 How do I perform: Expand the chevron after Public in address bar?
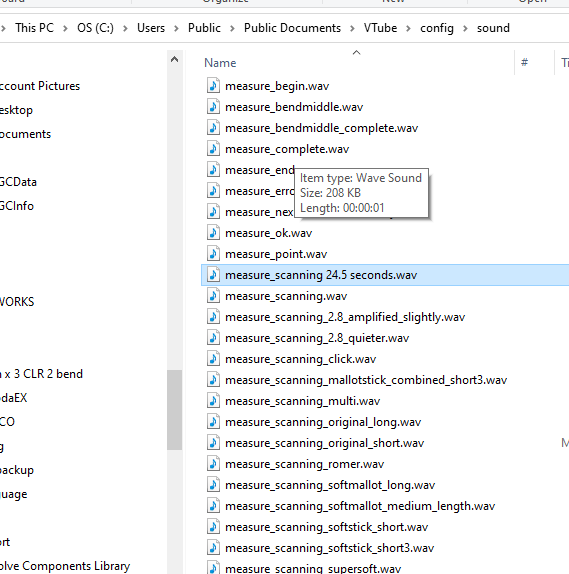pos(232,28)
